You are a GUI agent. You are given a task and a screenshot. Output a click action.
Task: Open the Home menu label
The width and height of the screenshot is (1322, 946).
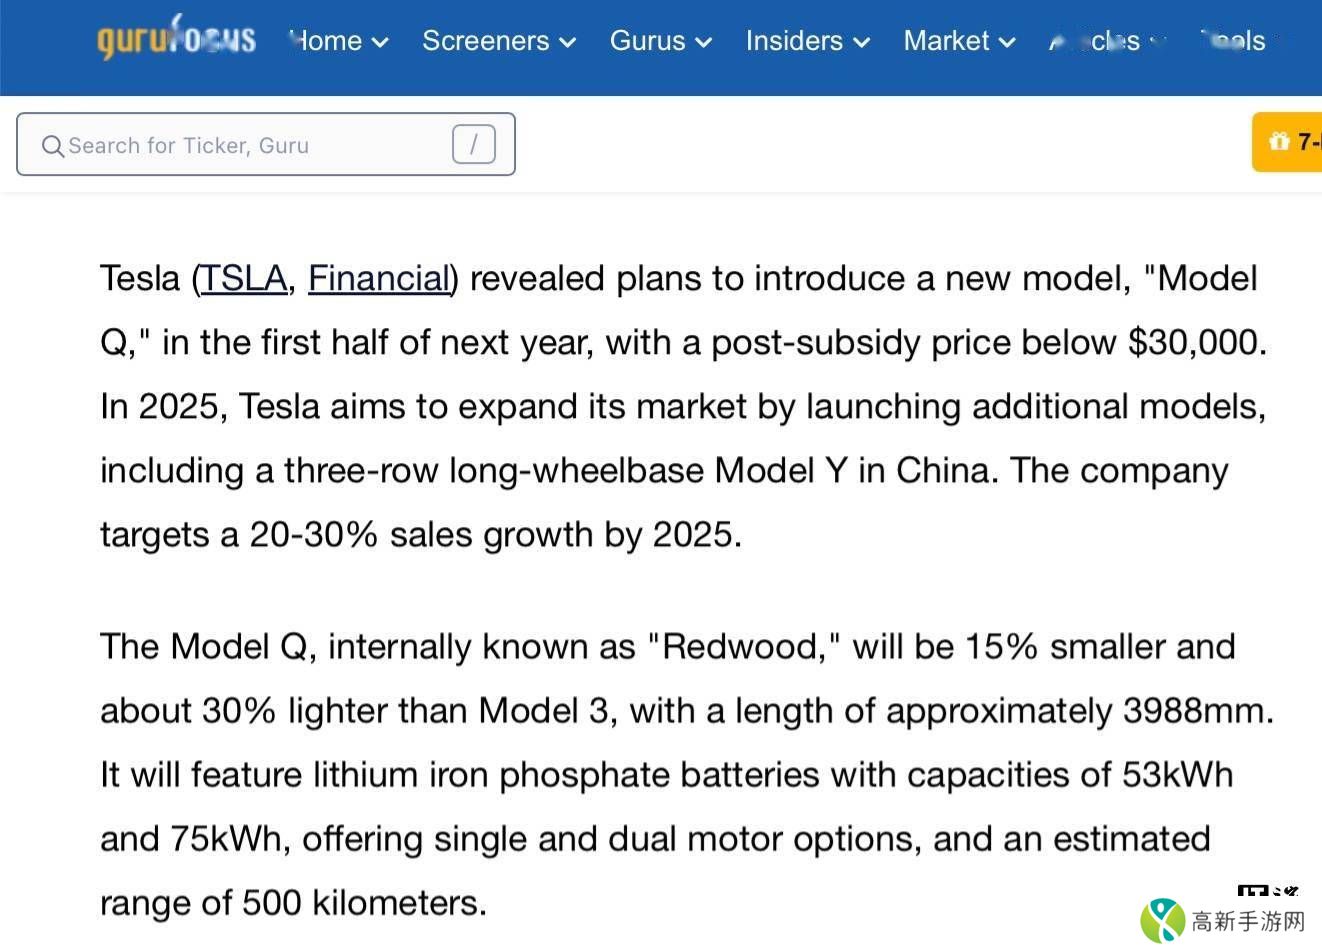[x=326, y=41]
